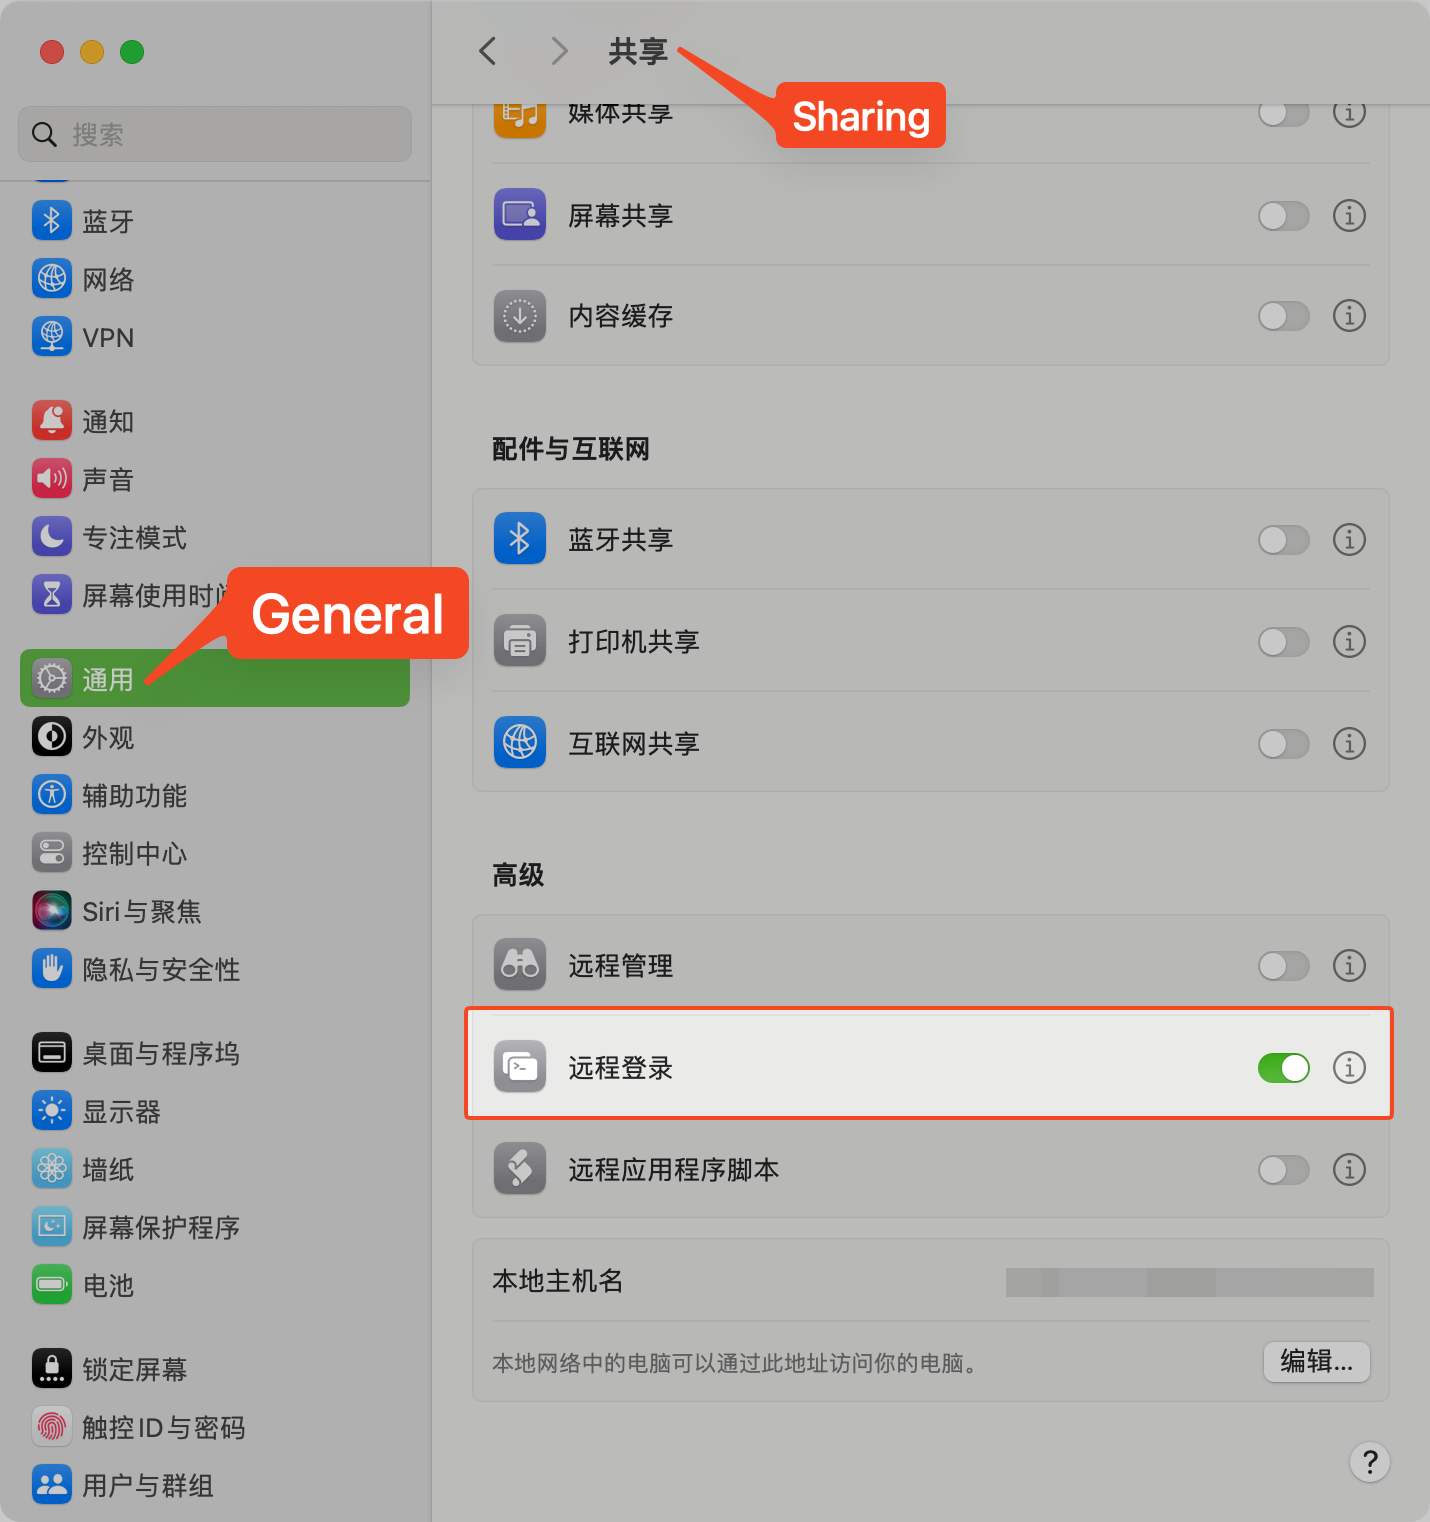Click info icon for 屏幕共享
This screenshot has height=1522, width=1430.
click(1349, 215)
